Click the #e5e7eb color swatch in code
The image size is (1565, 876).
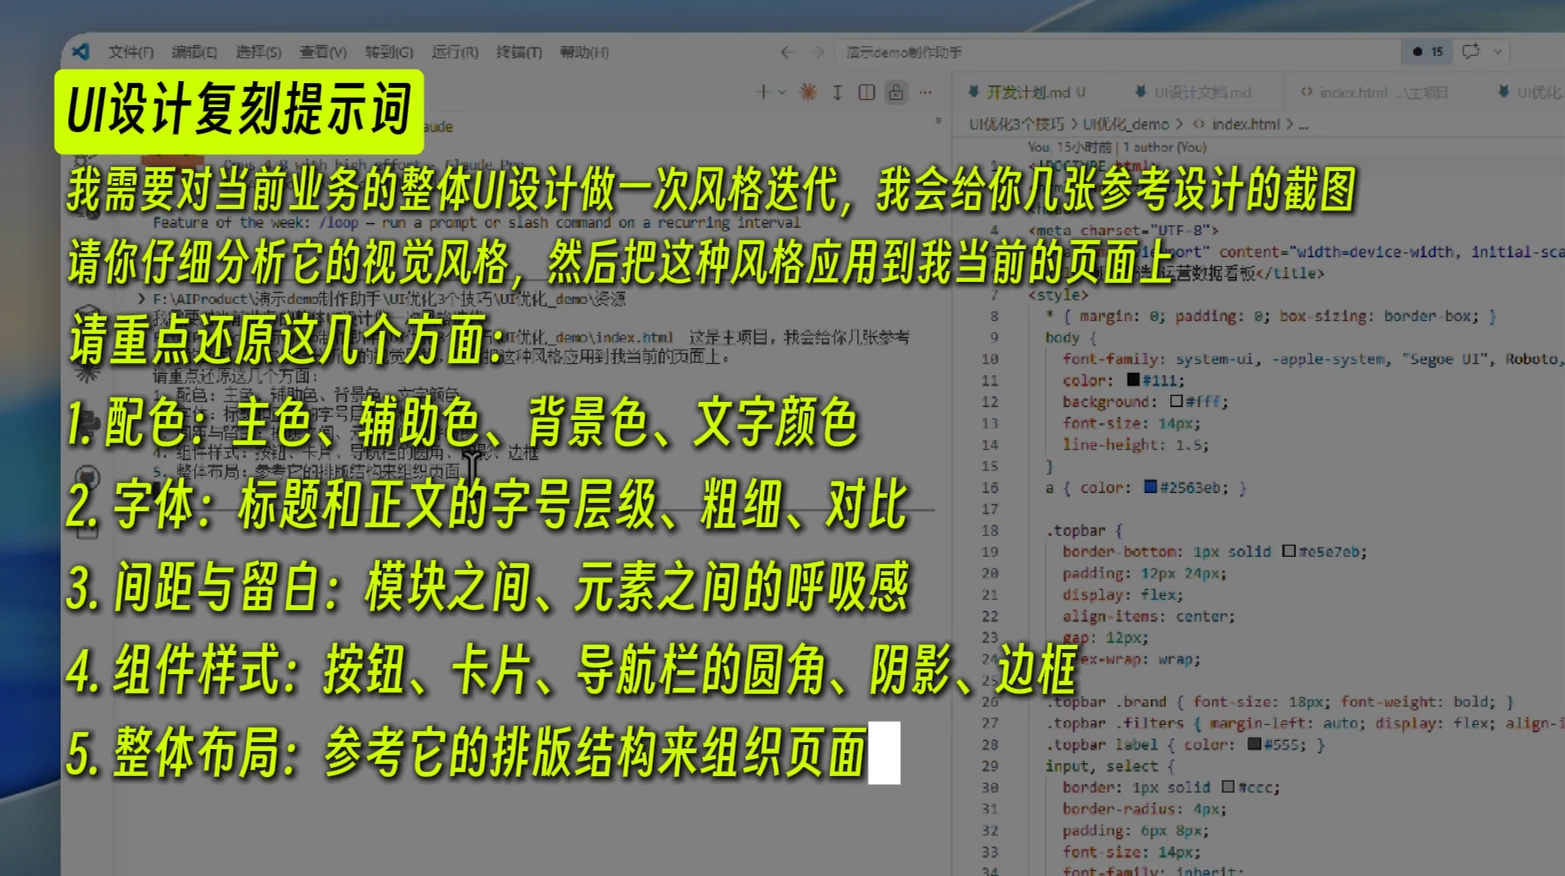click(1289, 551)
